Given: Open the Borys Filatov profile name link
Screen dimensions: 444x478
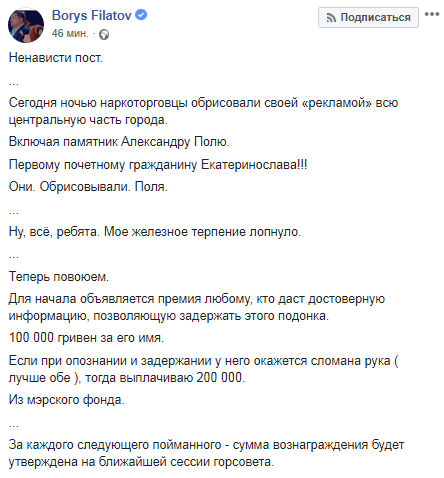Looking at the screenshot, I should 92,16.
